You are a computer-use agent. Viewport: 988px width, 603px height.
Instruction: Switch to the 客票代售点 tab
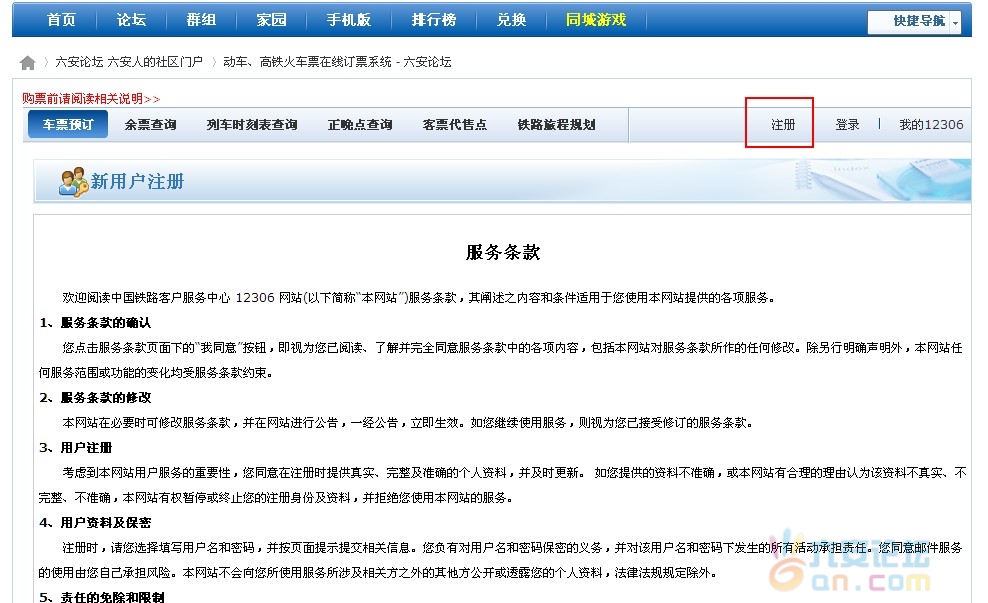pyautogui.click(x=455, y=125)
